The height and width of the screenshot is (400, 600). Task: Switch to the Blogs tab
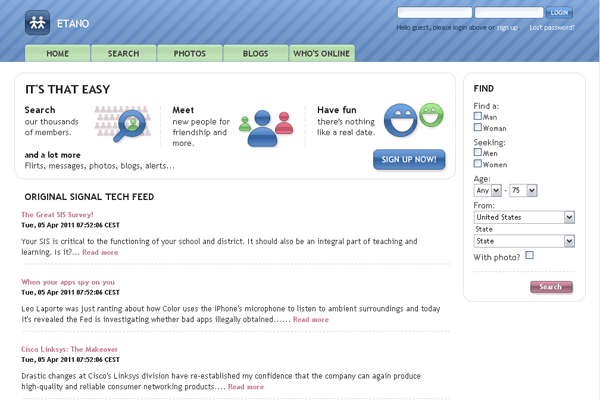pos(255,53)
